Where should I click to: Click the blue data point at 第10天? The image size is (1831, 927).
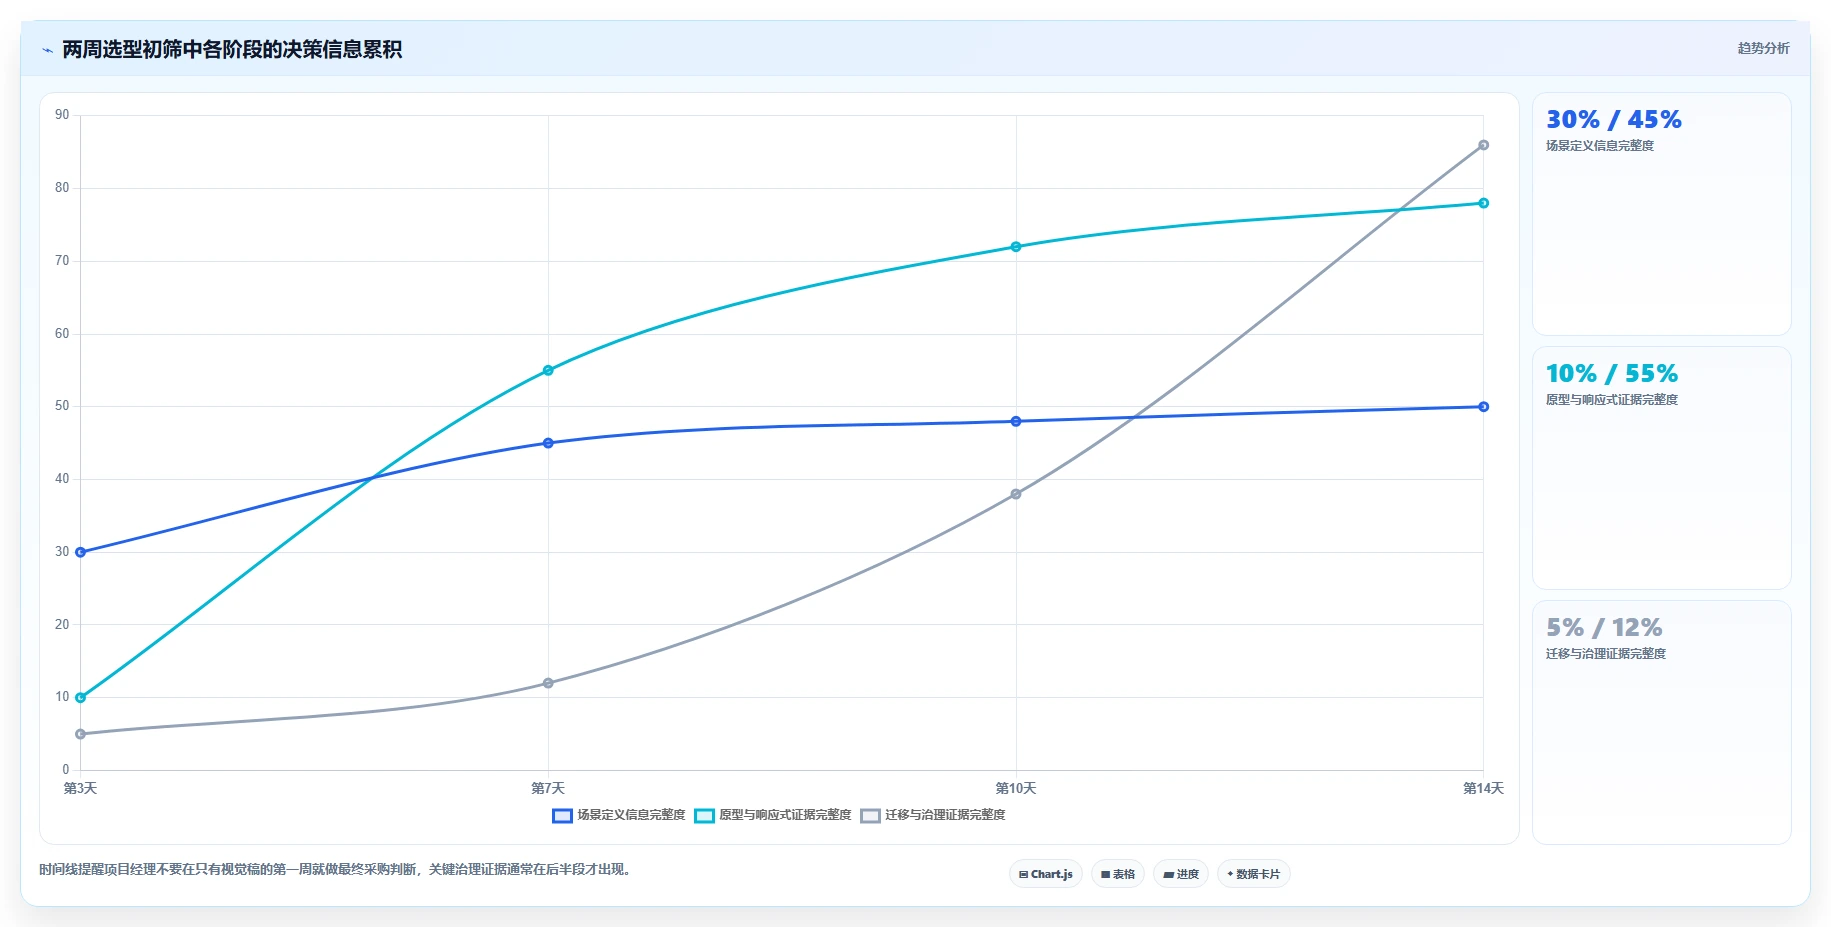pos(1016,421)
